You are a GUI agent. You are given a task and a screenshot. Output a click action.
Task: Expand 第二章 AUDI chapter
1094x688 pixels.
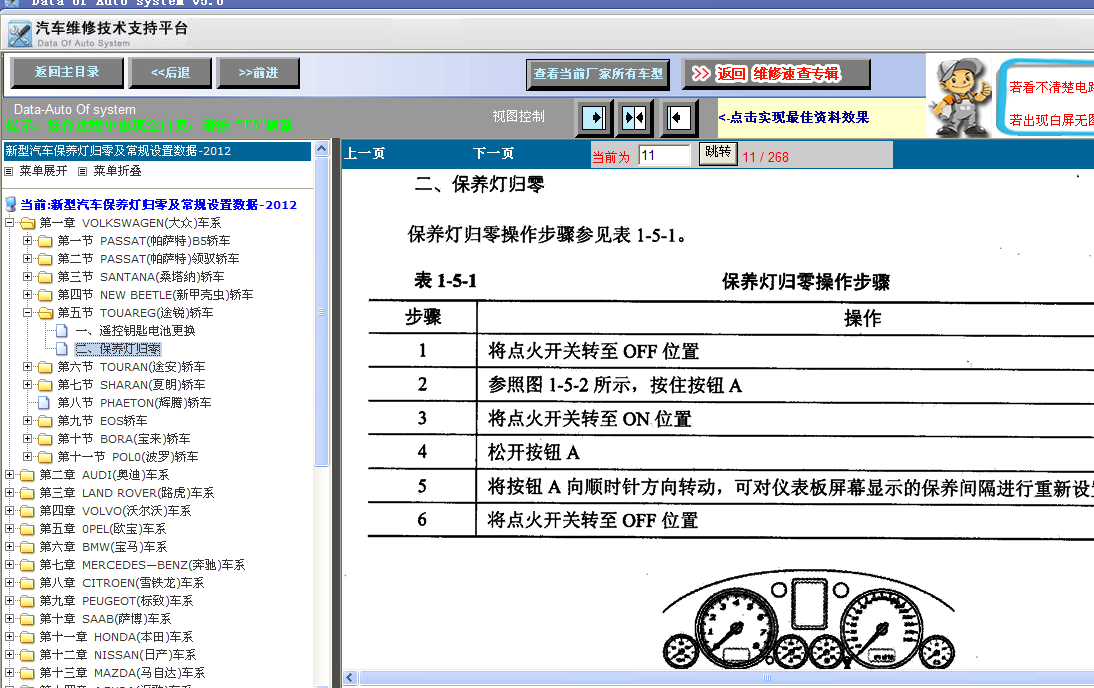(9, 474)
